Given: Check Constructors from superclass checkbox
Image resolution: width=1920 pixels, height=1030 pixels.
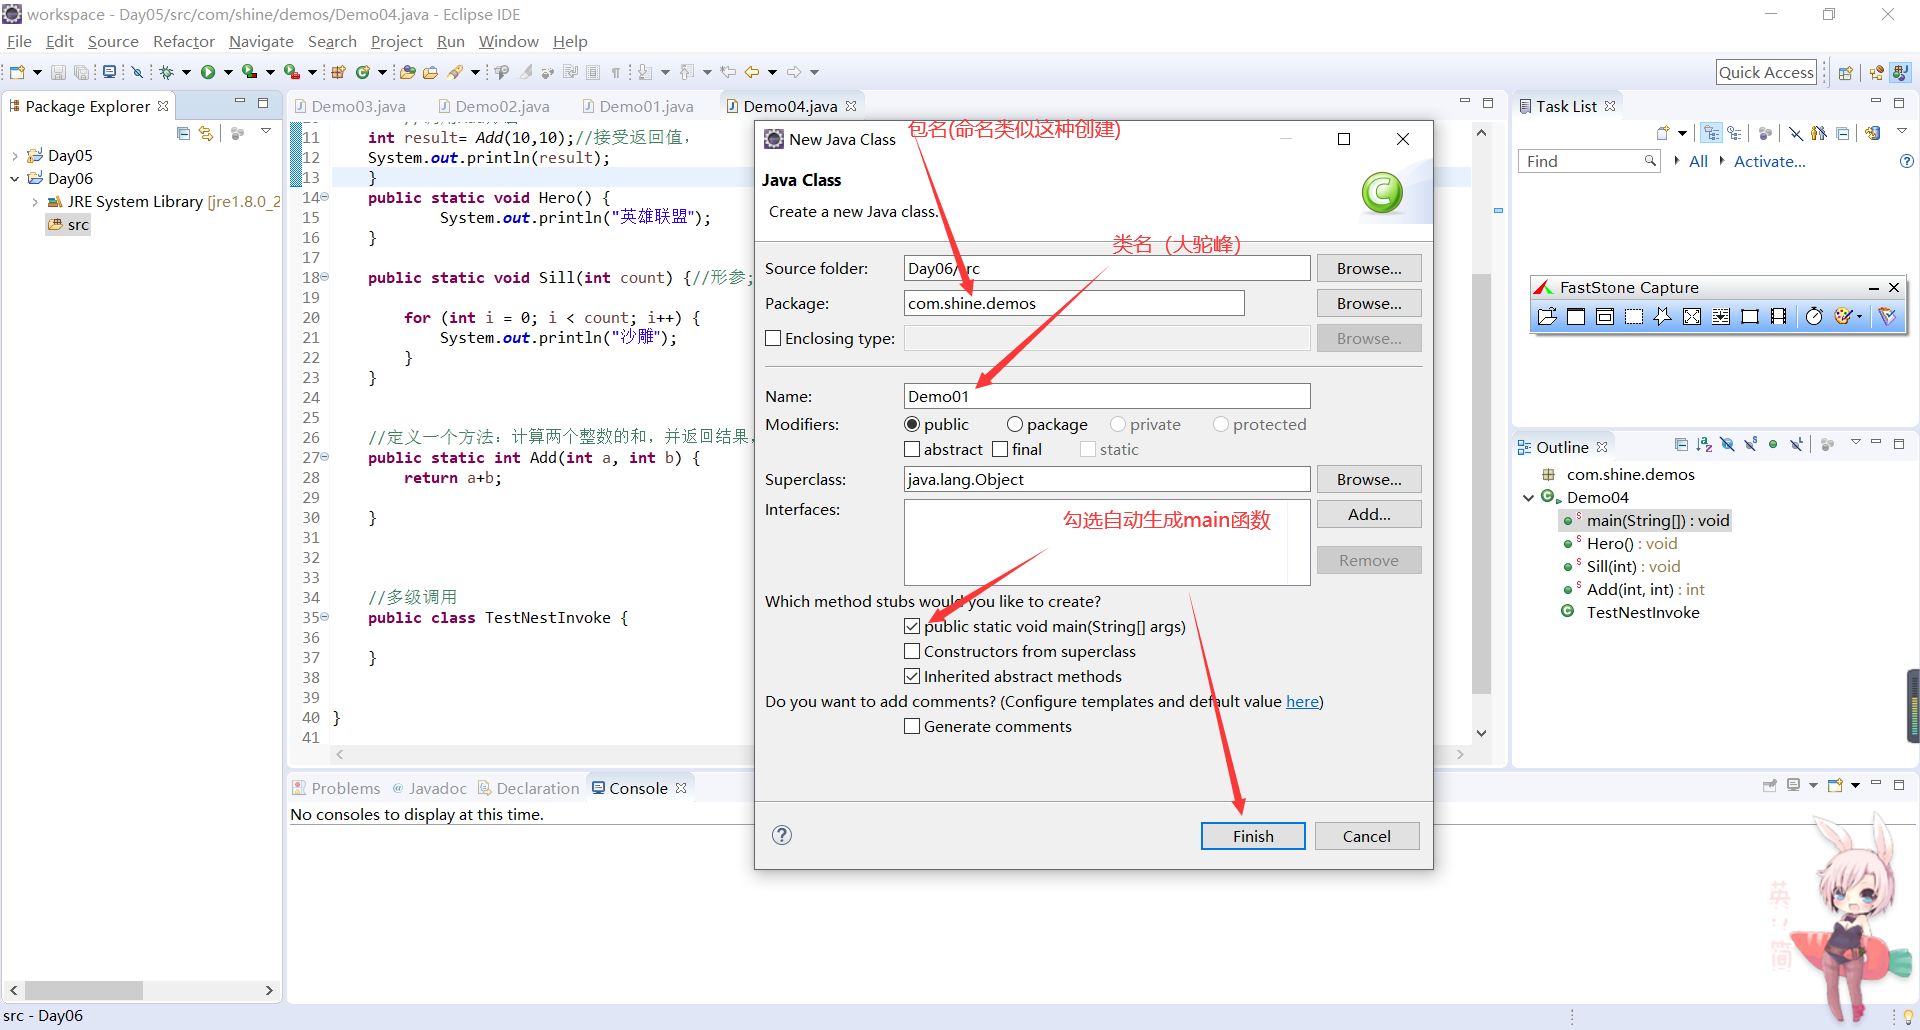Looking at the screenshot, I should coord(912,651).
